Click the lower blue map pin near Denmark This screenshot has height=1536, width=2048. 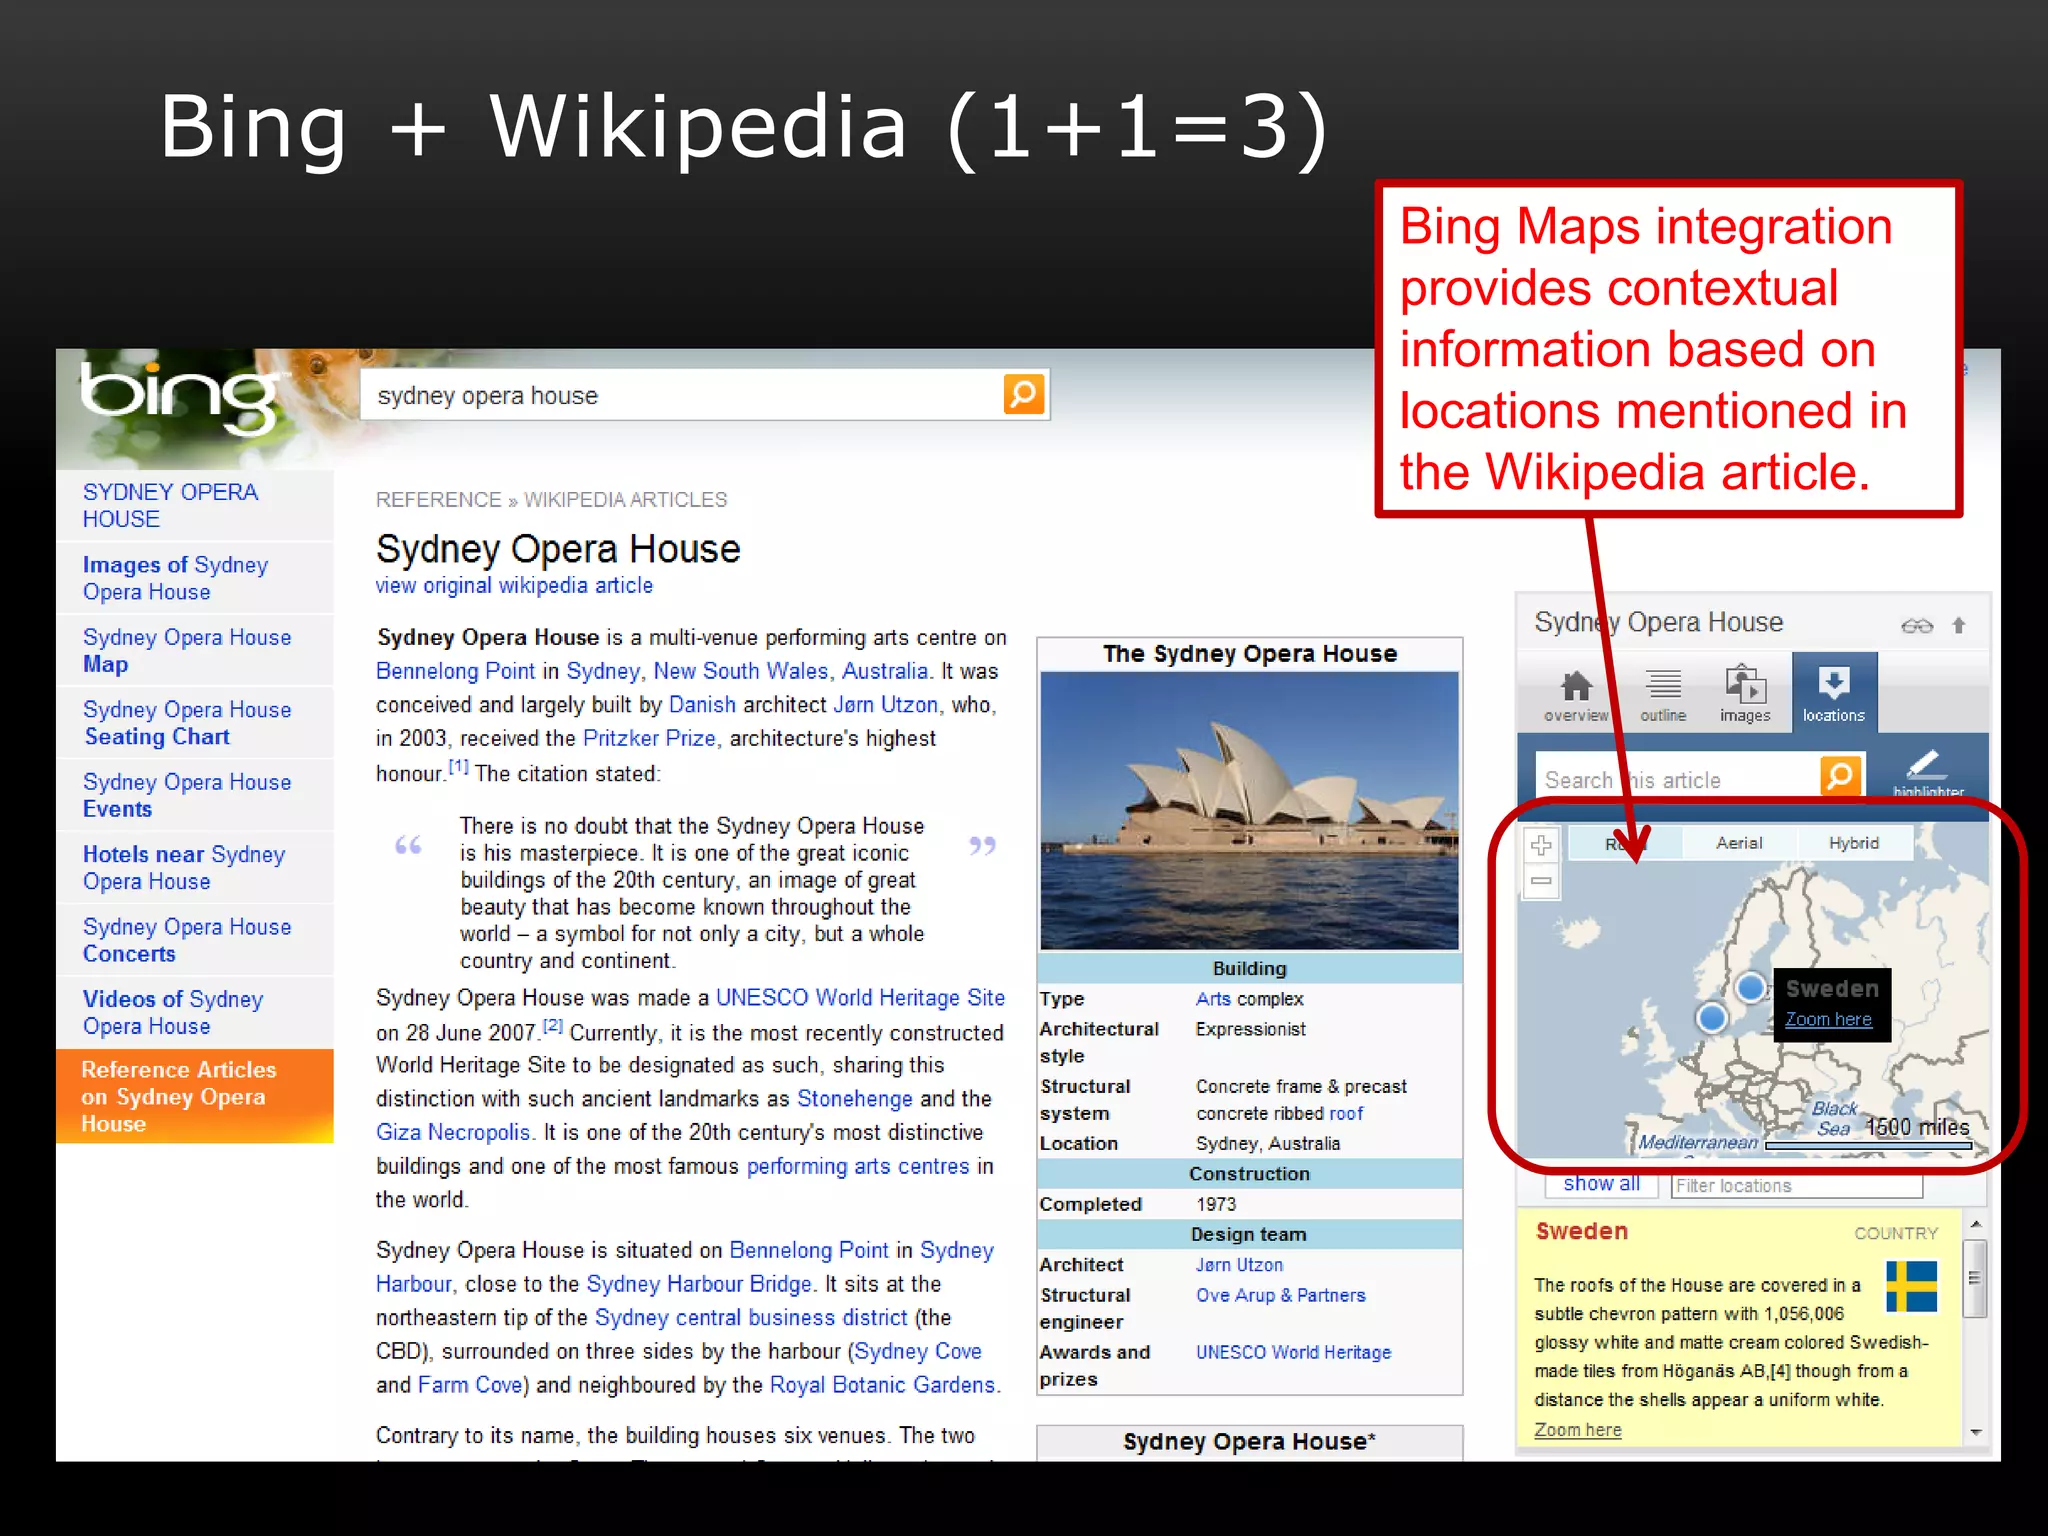point(1712,1018)
